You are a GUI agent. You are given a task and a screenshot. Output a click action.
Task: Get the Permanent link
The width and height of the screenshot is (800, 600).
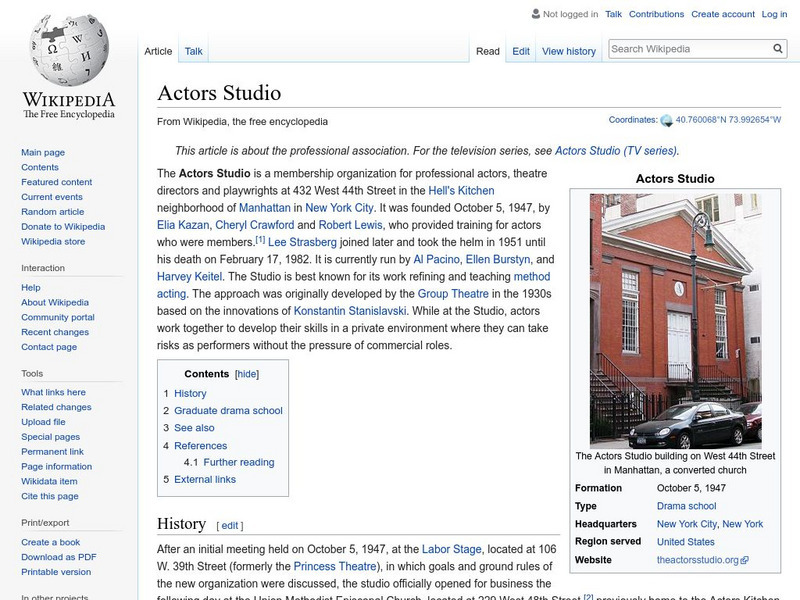click(52, 452)
